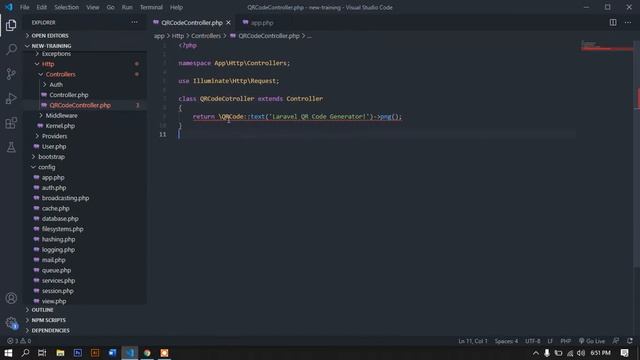The image size is (640, 360).
Task: Open the Source Control view
Action: 11,74
